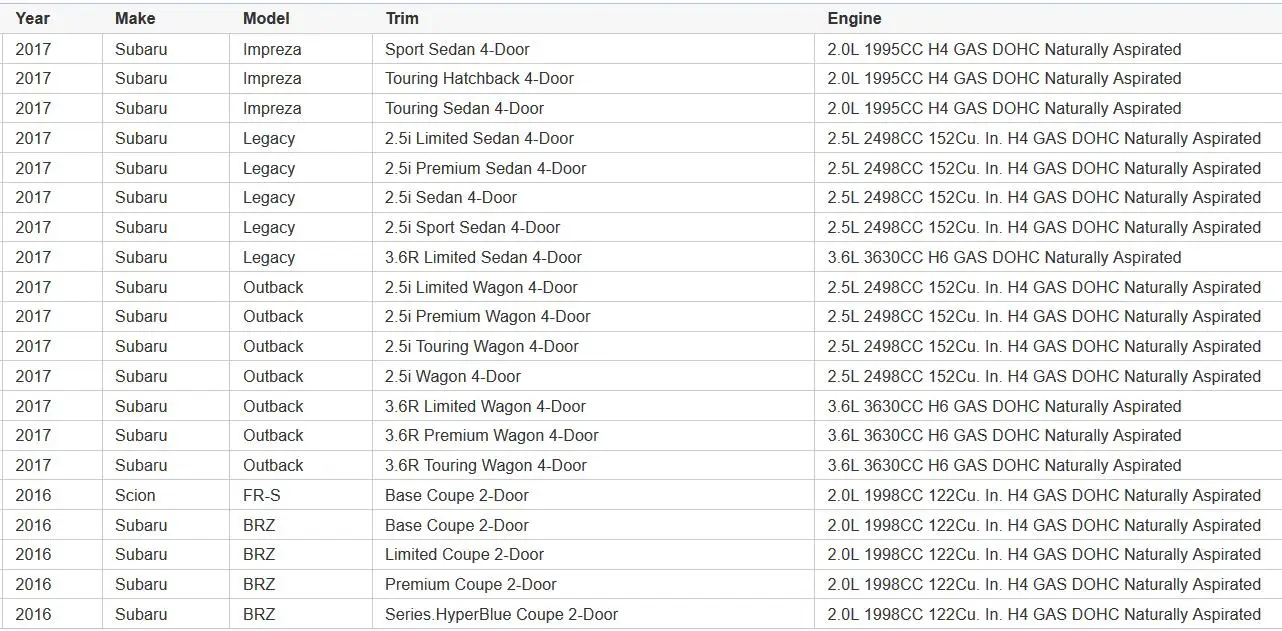1282x631 pixels.
Task: Click the Year column header
Action: [x=51, y=19]
